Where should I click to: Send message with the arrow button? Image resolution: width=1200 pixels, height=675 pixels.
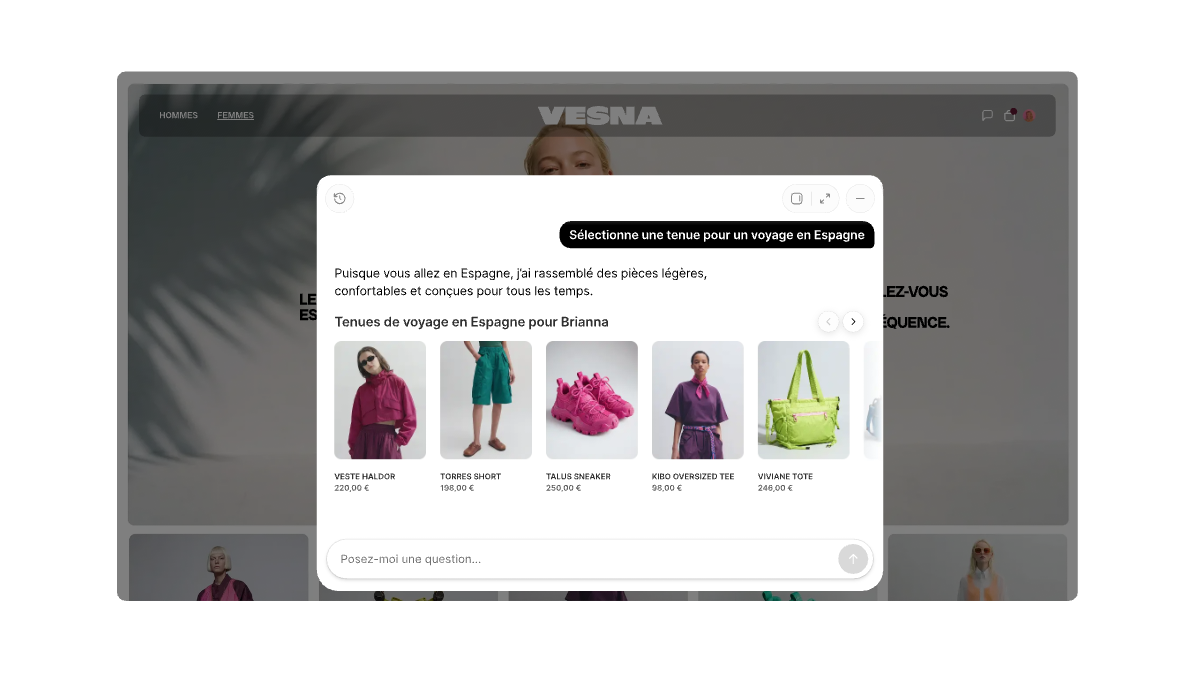[x=853, y=559]
